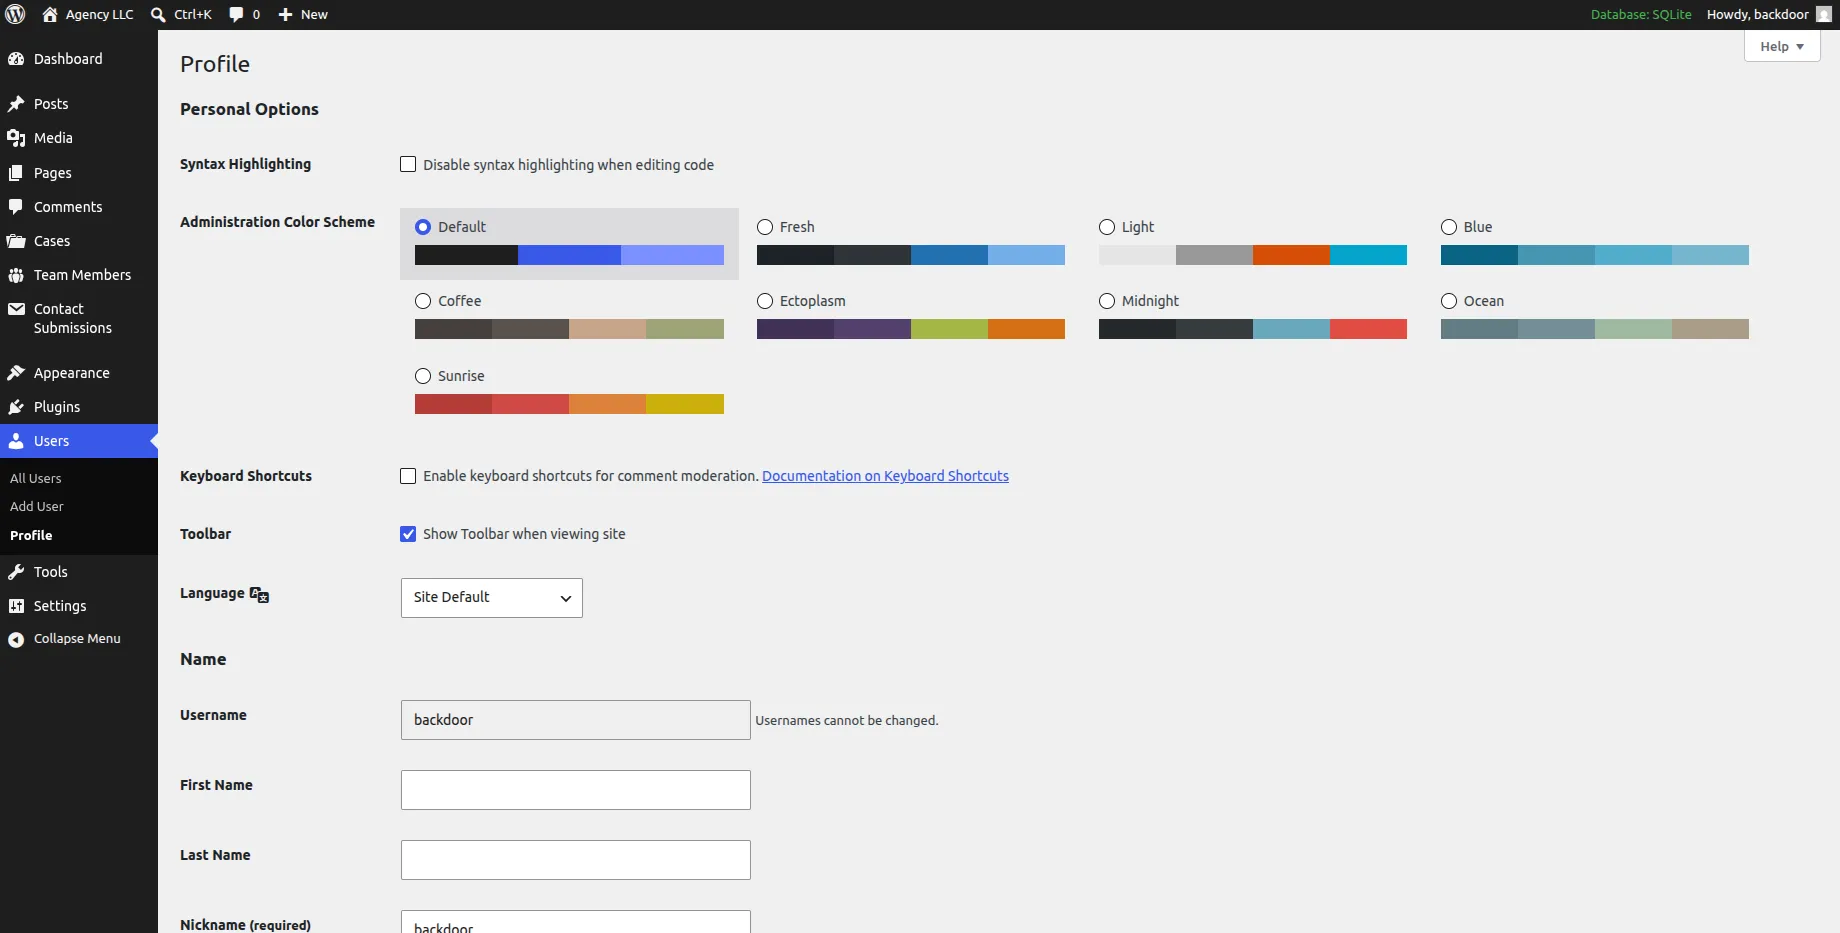Viewport: 1840px width, 933px height.
Task: Click the Team Members group icon
Action: (16, 275)
